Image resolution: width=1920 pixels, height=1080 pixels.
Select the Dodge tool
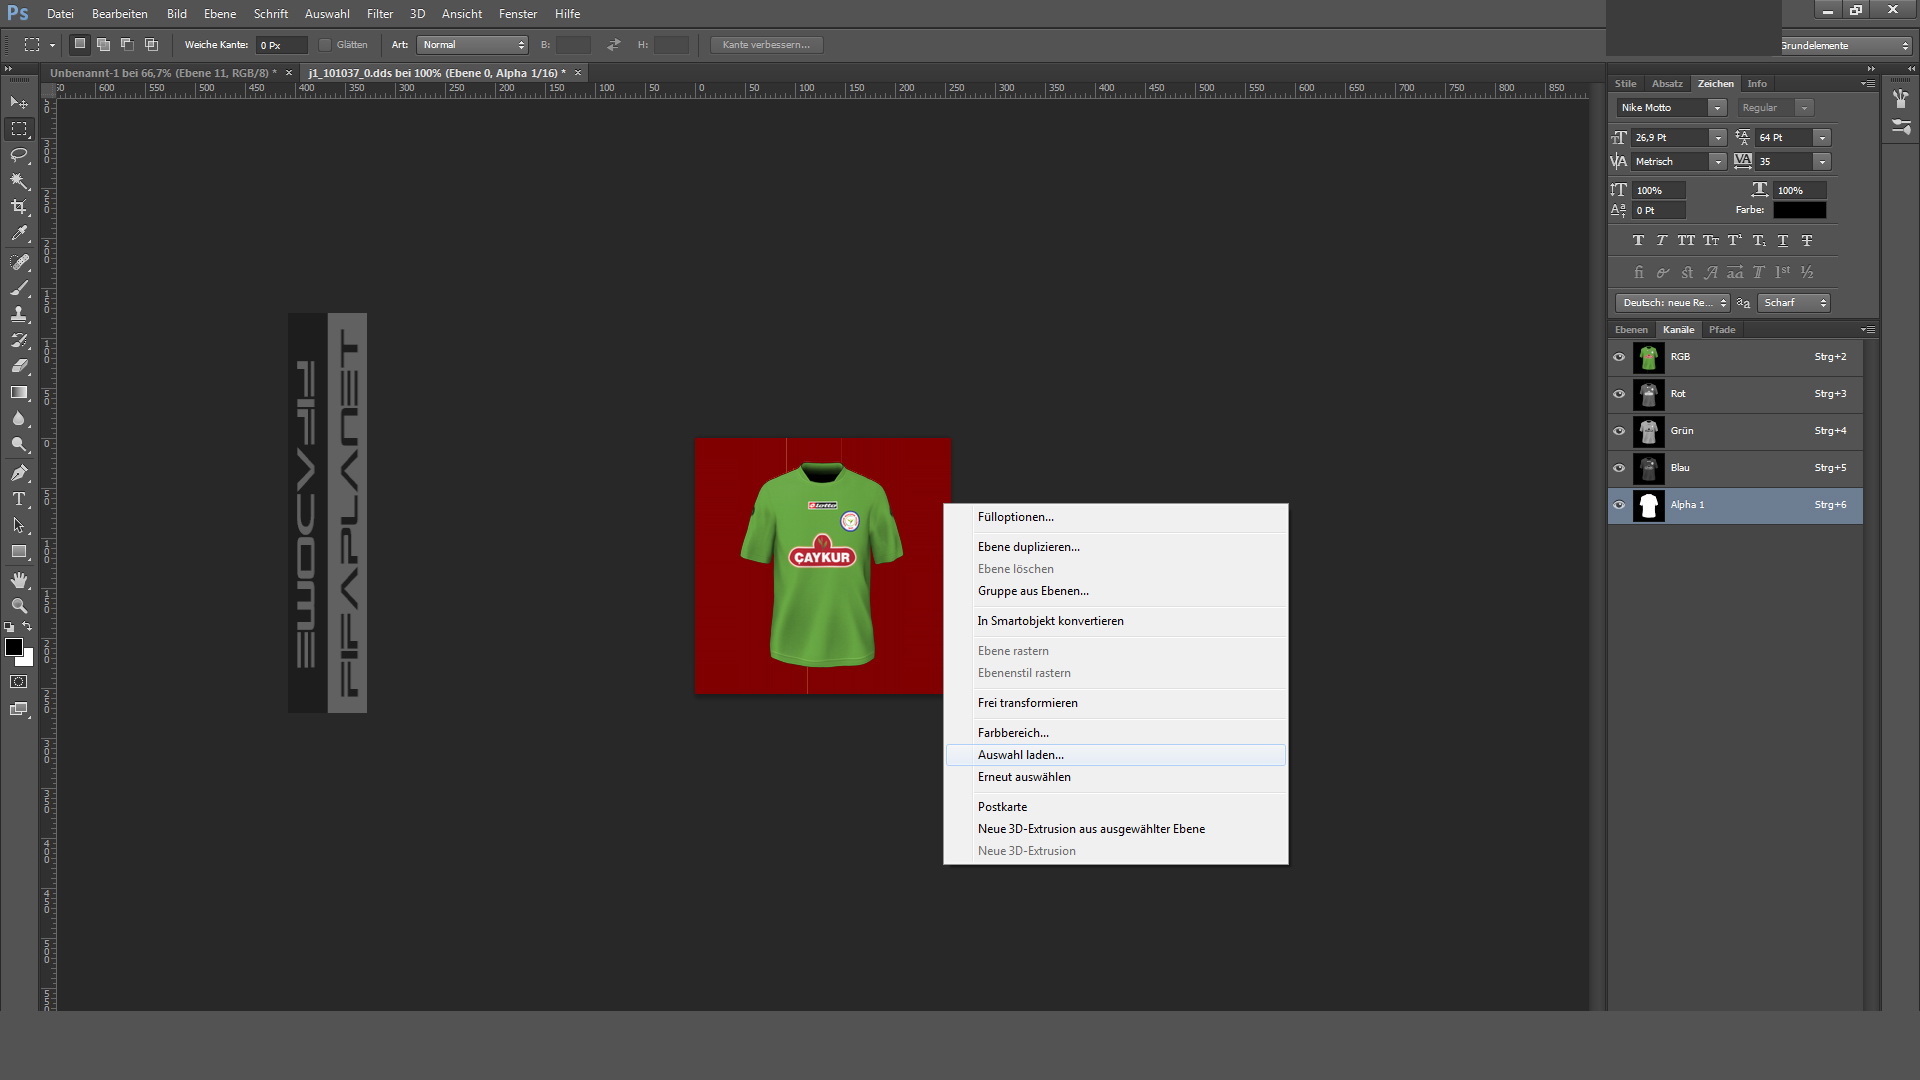(19, 445)
